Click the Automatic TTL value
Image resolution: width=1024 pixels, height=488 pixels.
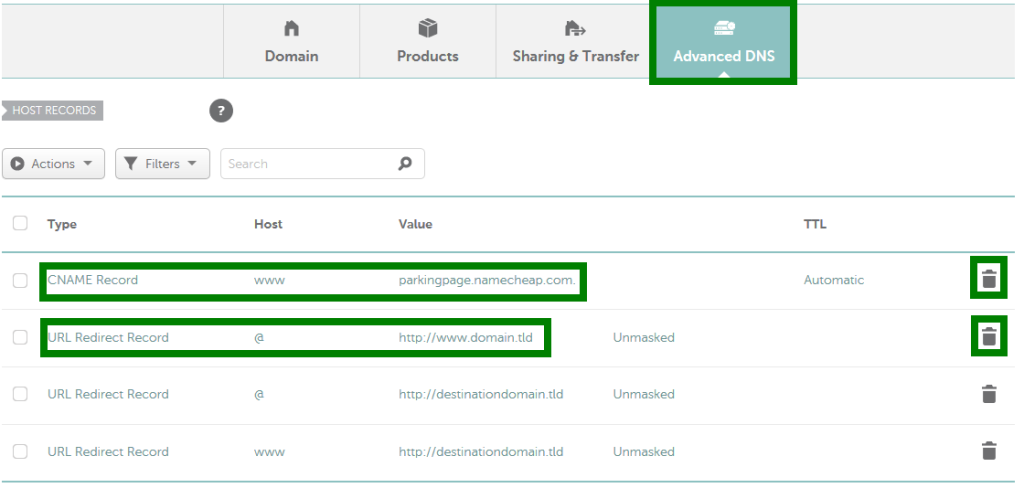[x=833, y=280]
